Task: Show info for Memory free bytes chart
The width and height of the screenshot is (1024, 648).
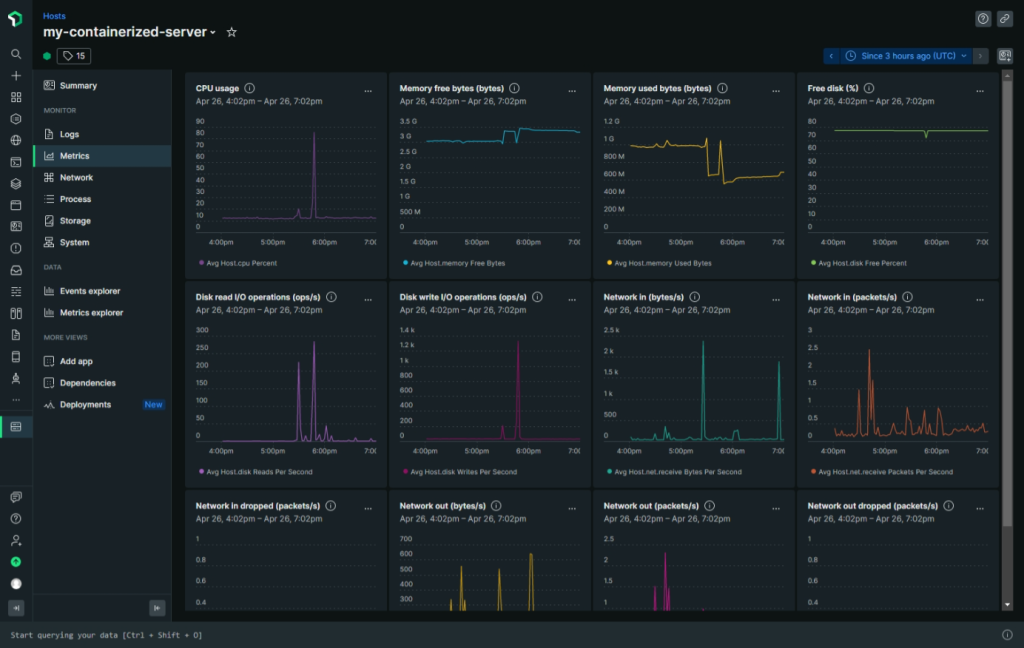Action: 515,88
